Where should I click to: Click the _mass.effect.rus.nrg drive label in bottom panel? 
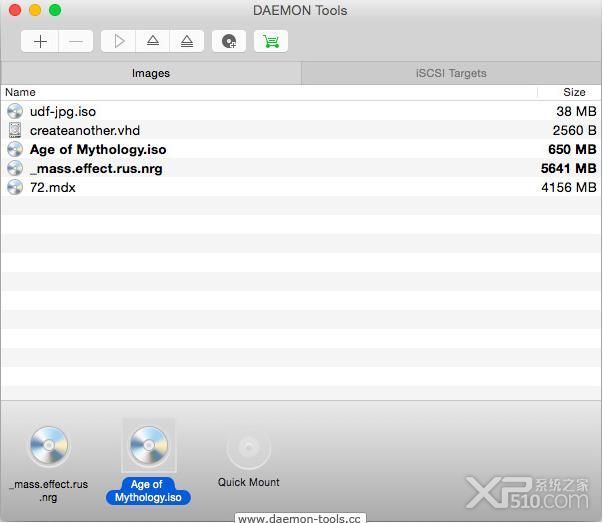tap(49, 491)
